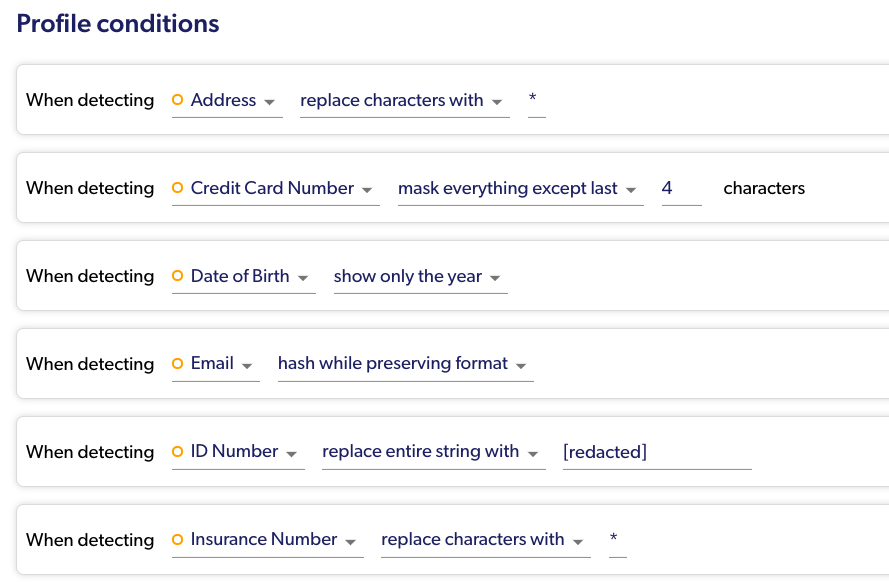Click the orange circle icon beside Insurance Number
The image size is (889, 586).
178,540
